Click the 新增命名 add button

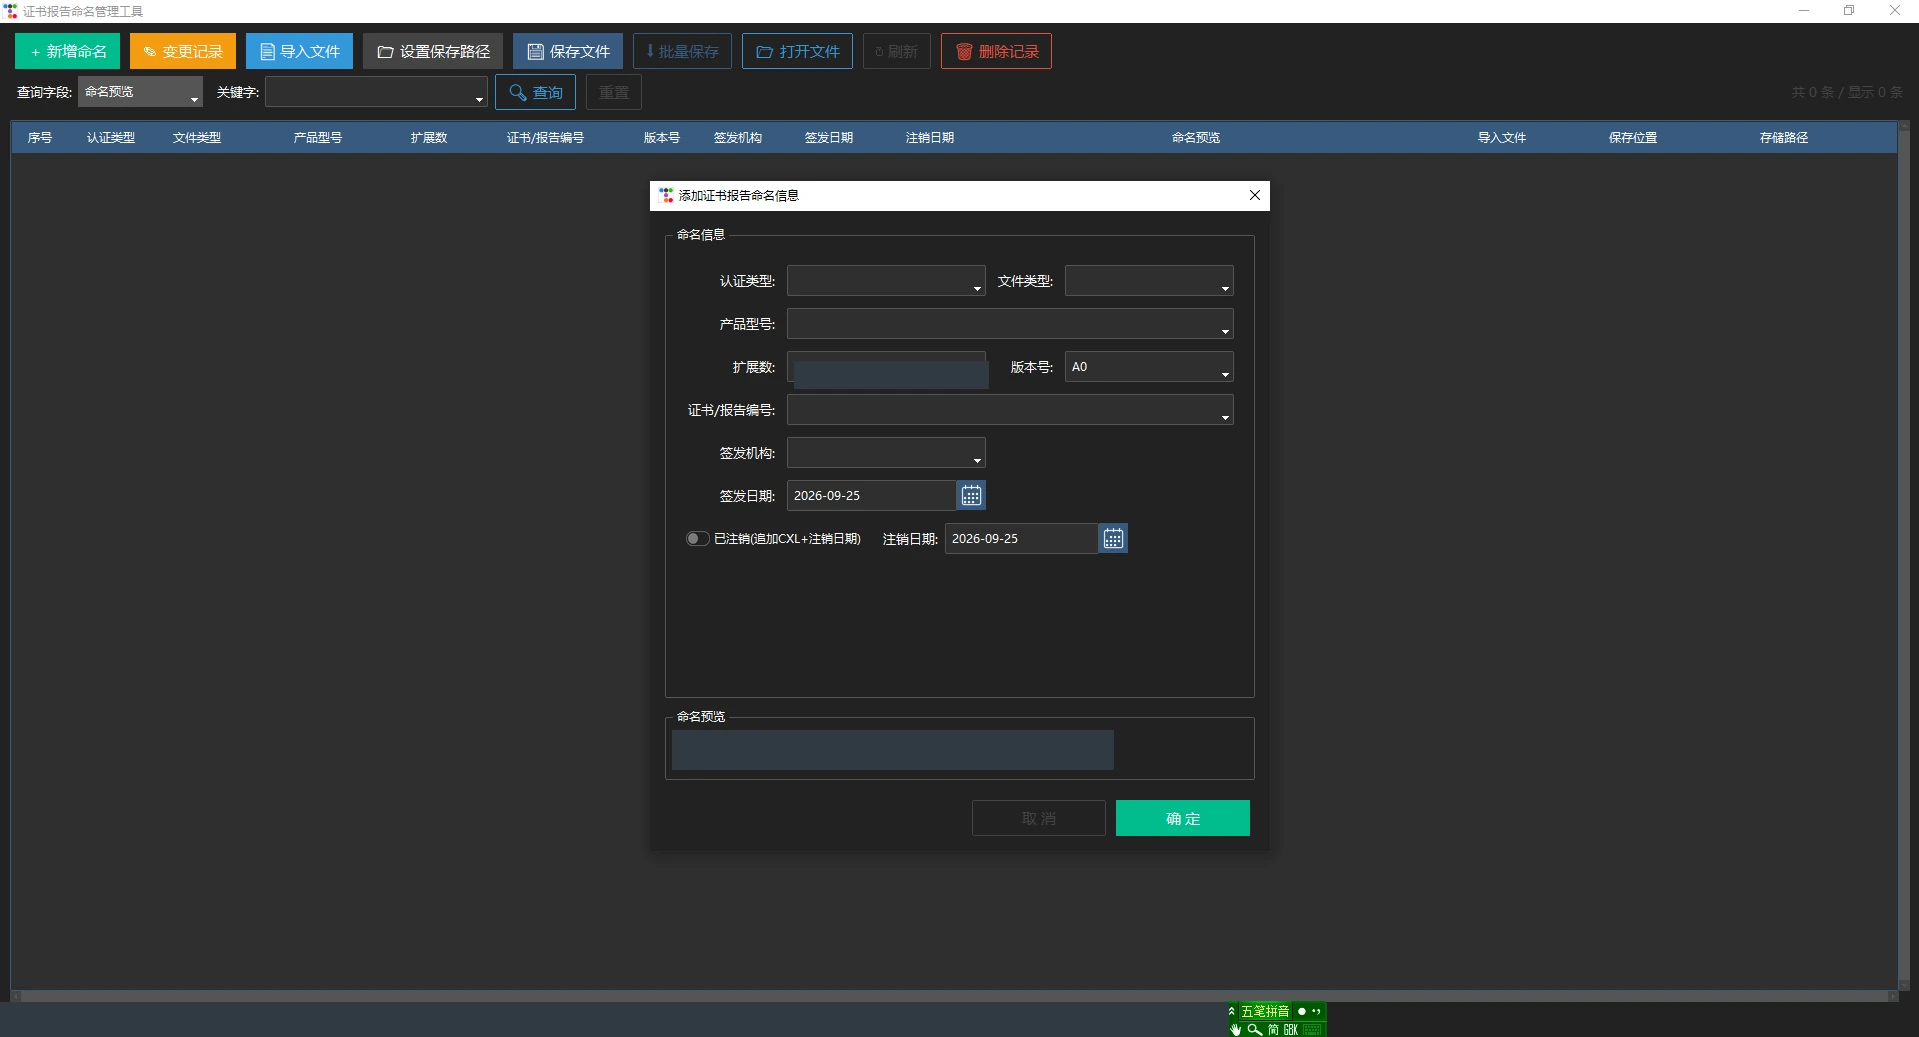click(67, 51)
